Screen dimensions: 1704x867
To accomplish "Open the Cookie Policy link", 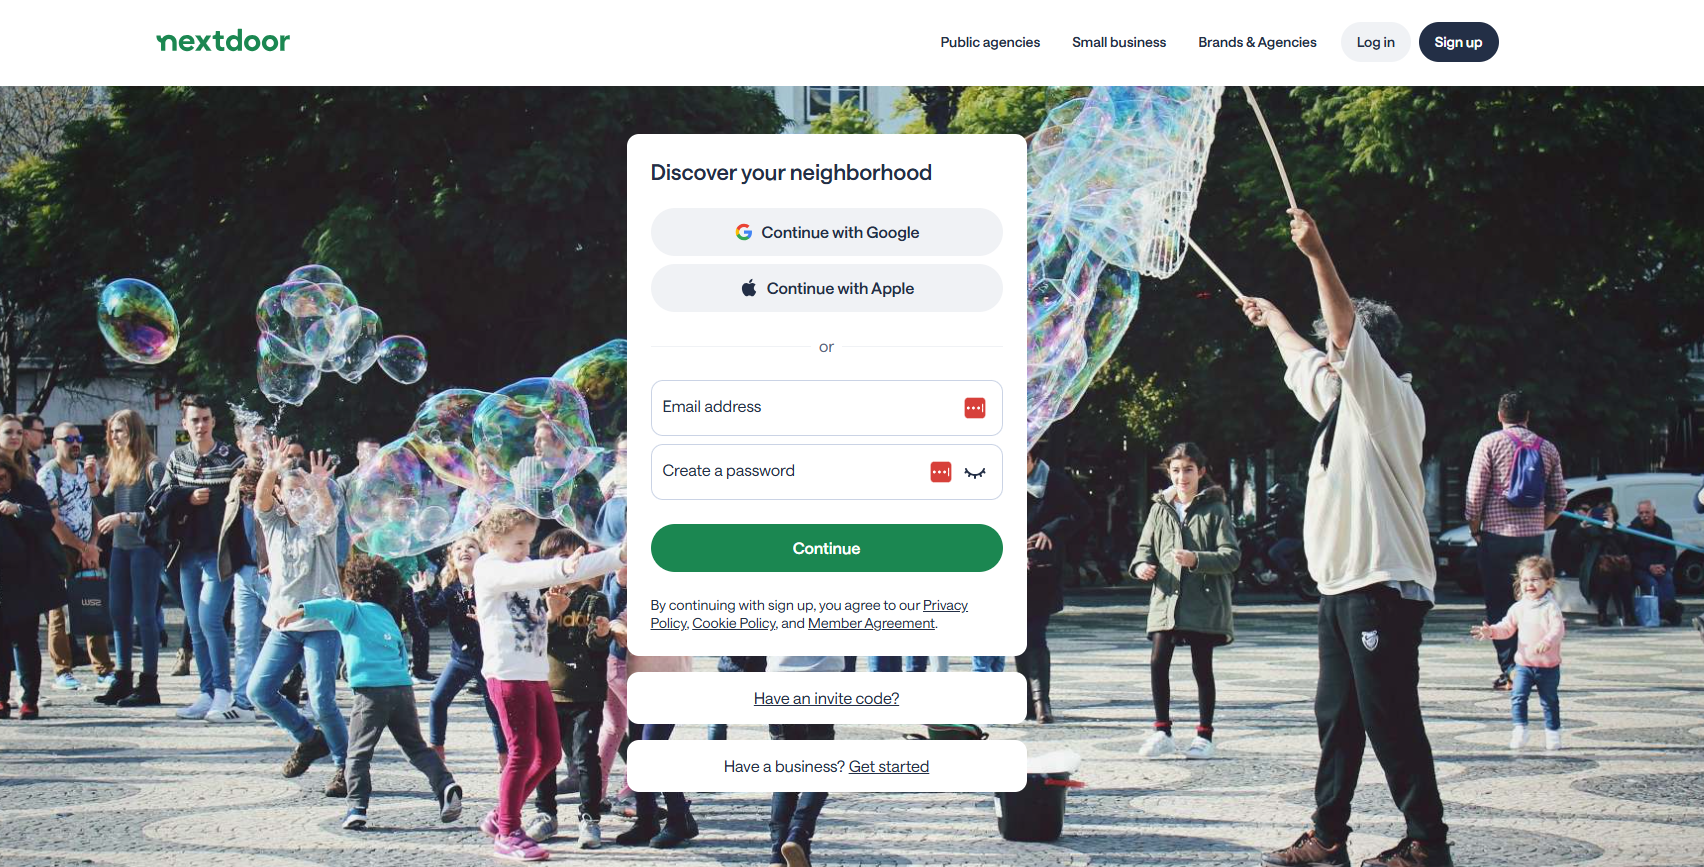I will pyautogui.click(x=734, y=623).
